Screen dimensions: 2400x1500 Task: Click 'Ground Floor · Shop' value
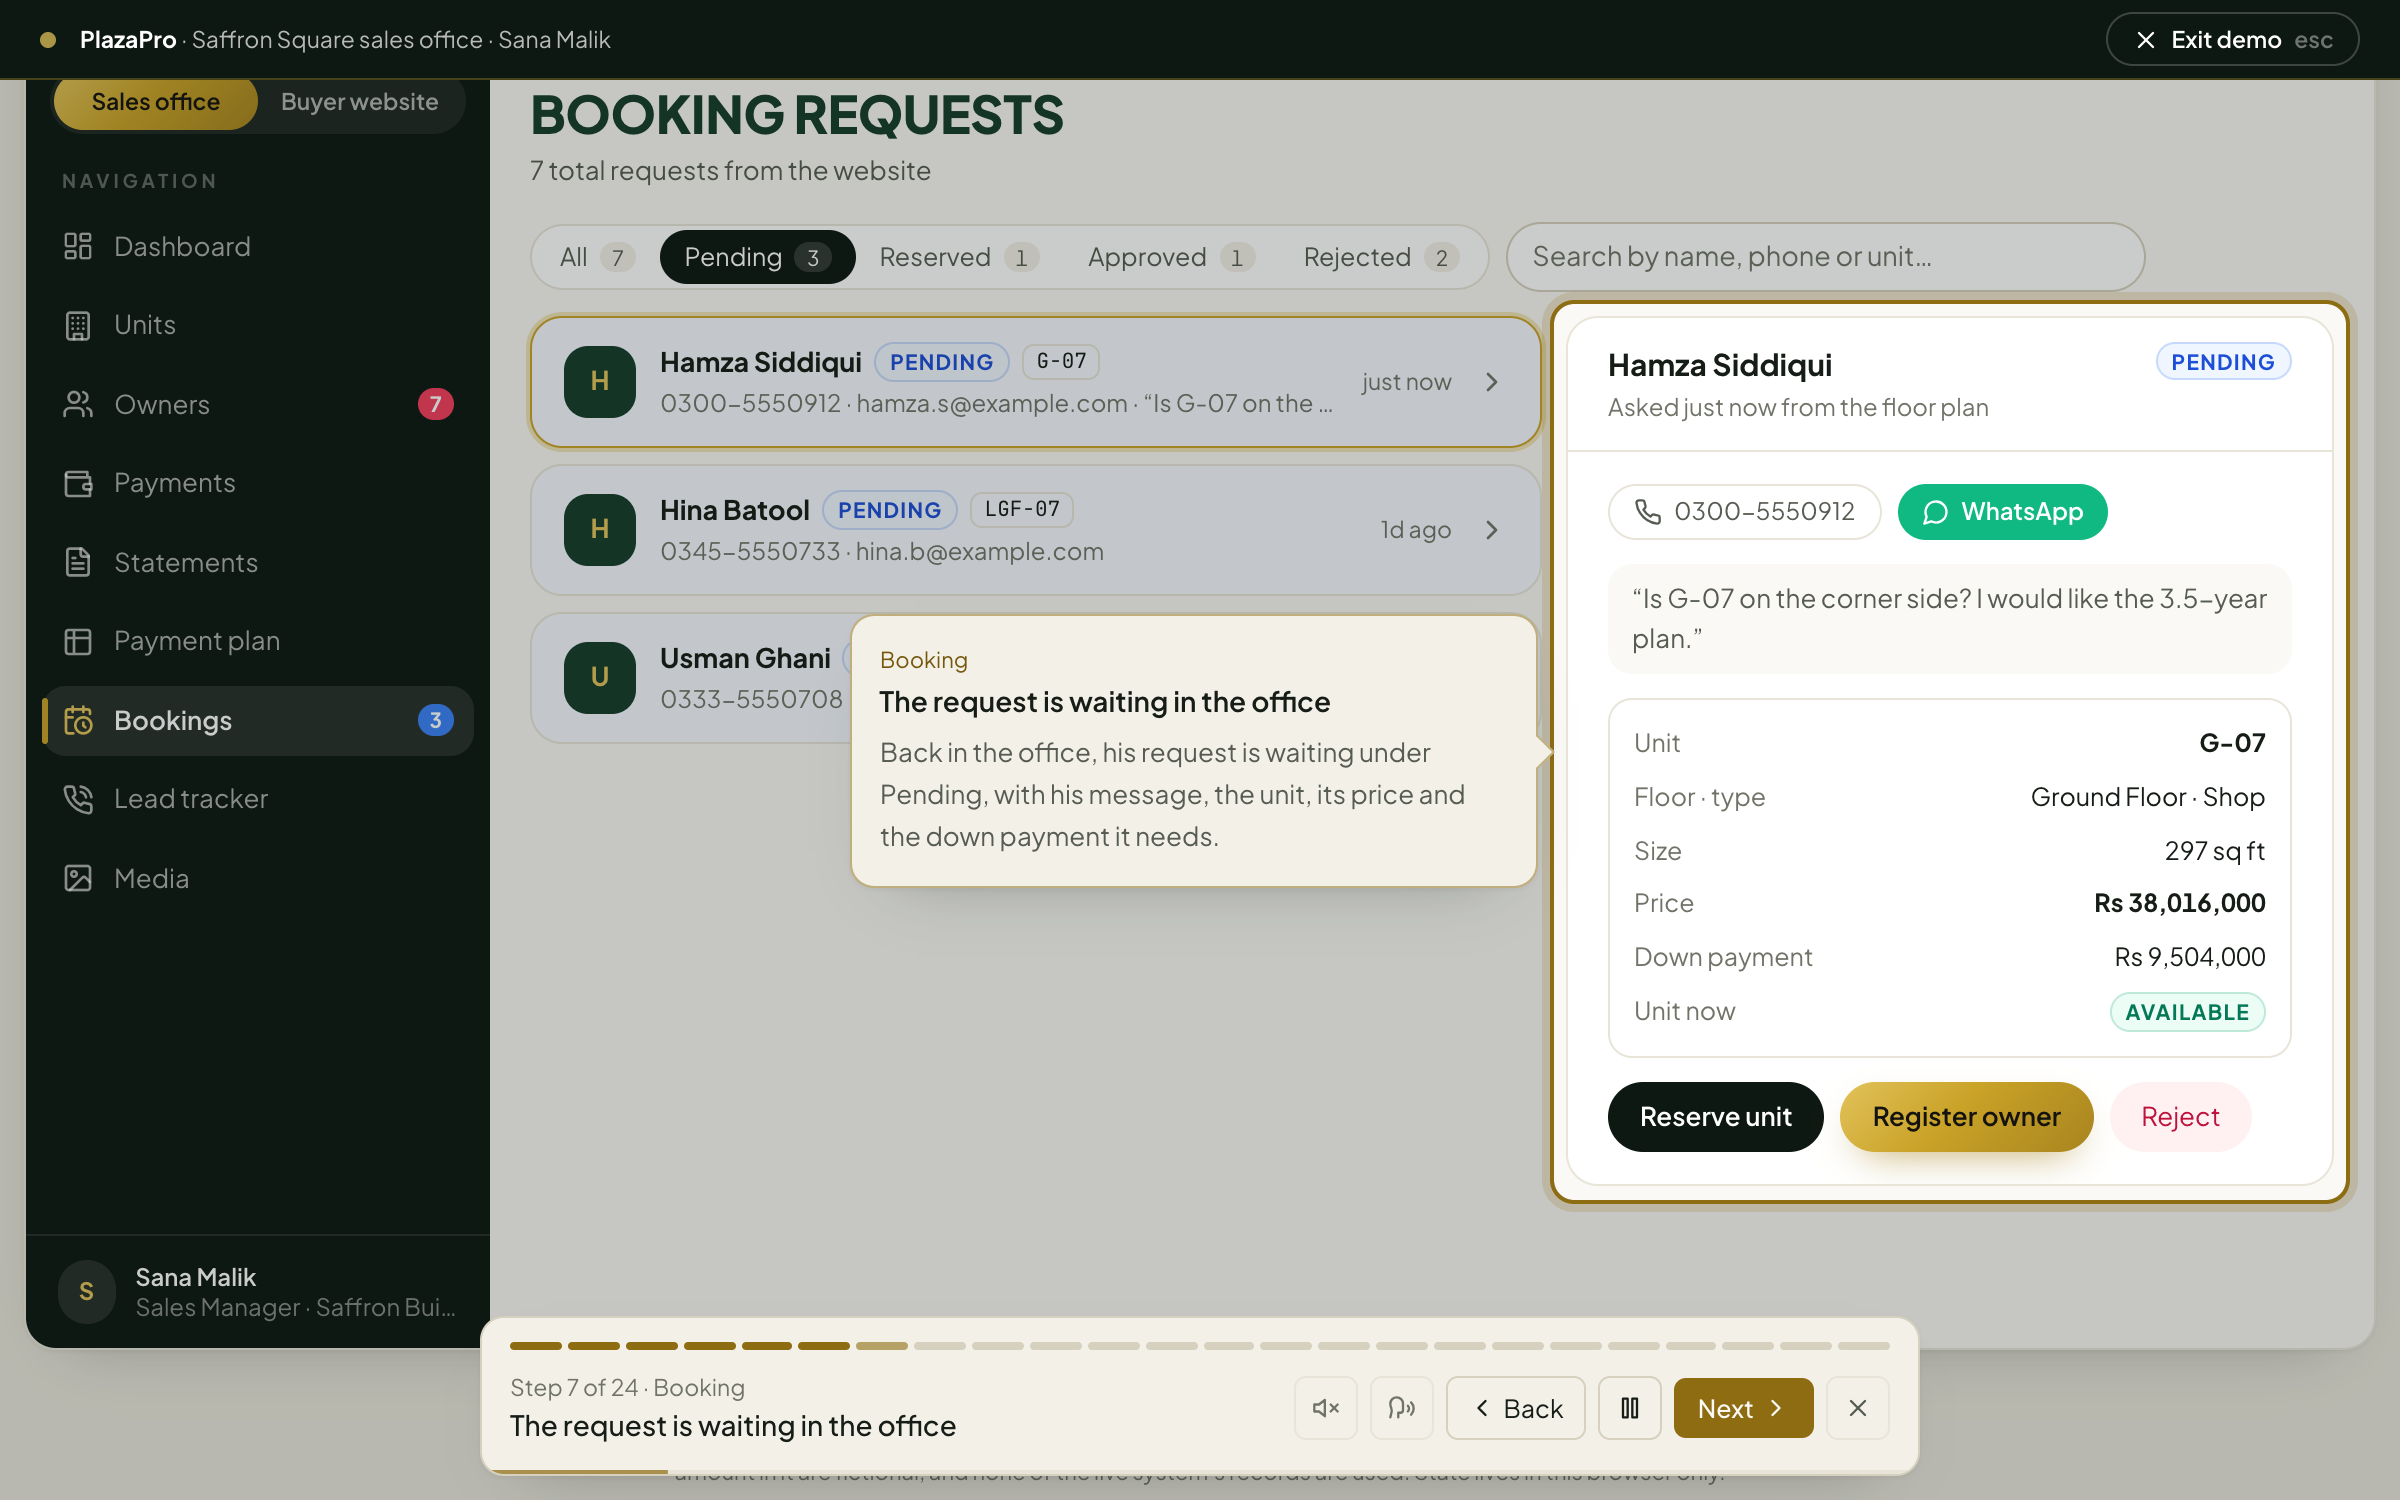click(x=2148, y=797)
